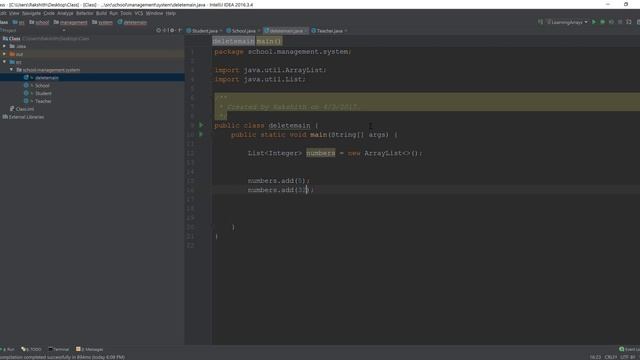This screenshot has width=640, height=360.
Task: Open the TODO tool window at the bottom
Action: 31,349
